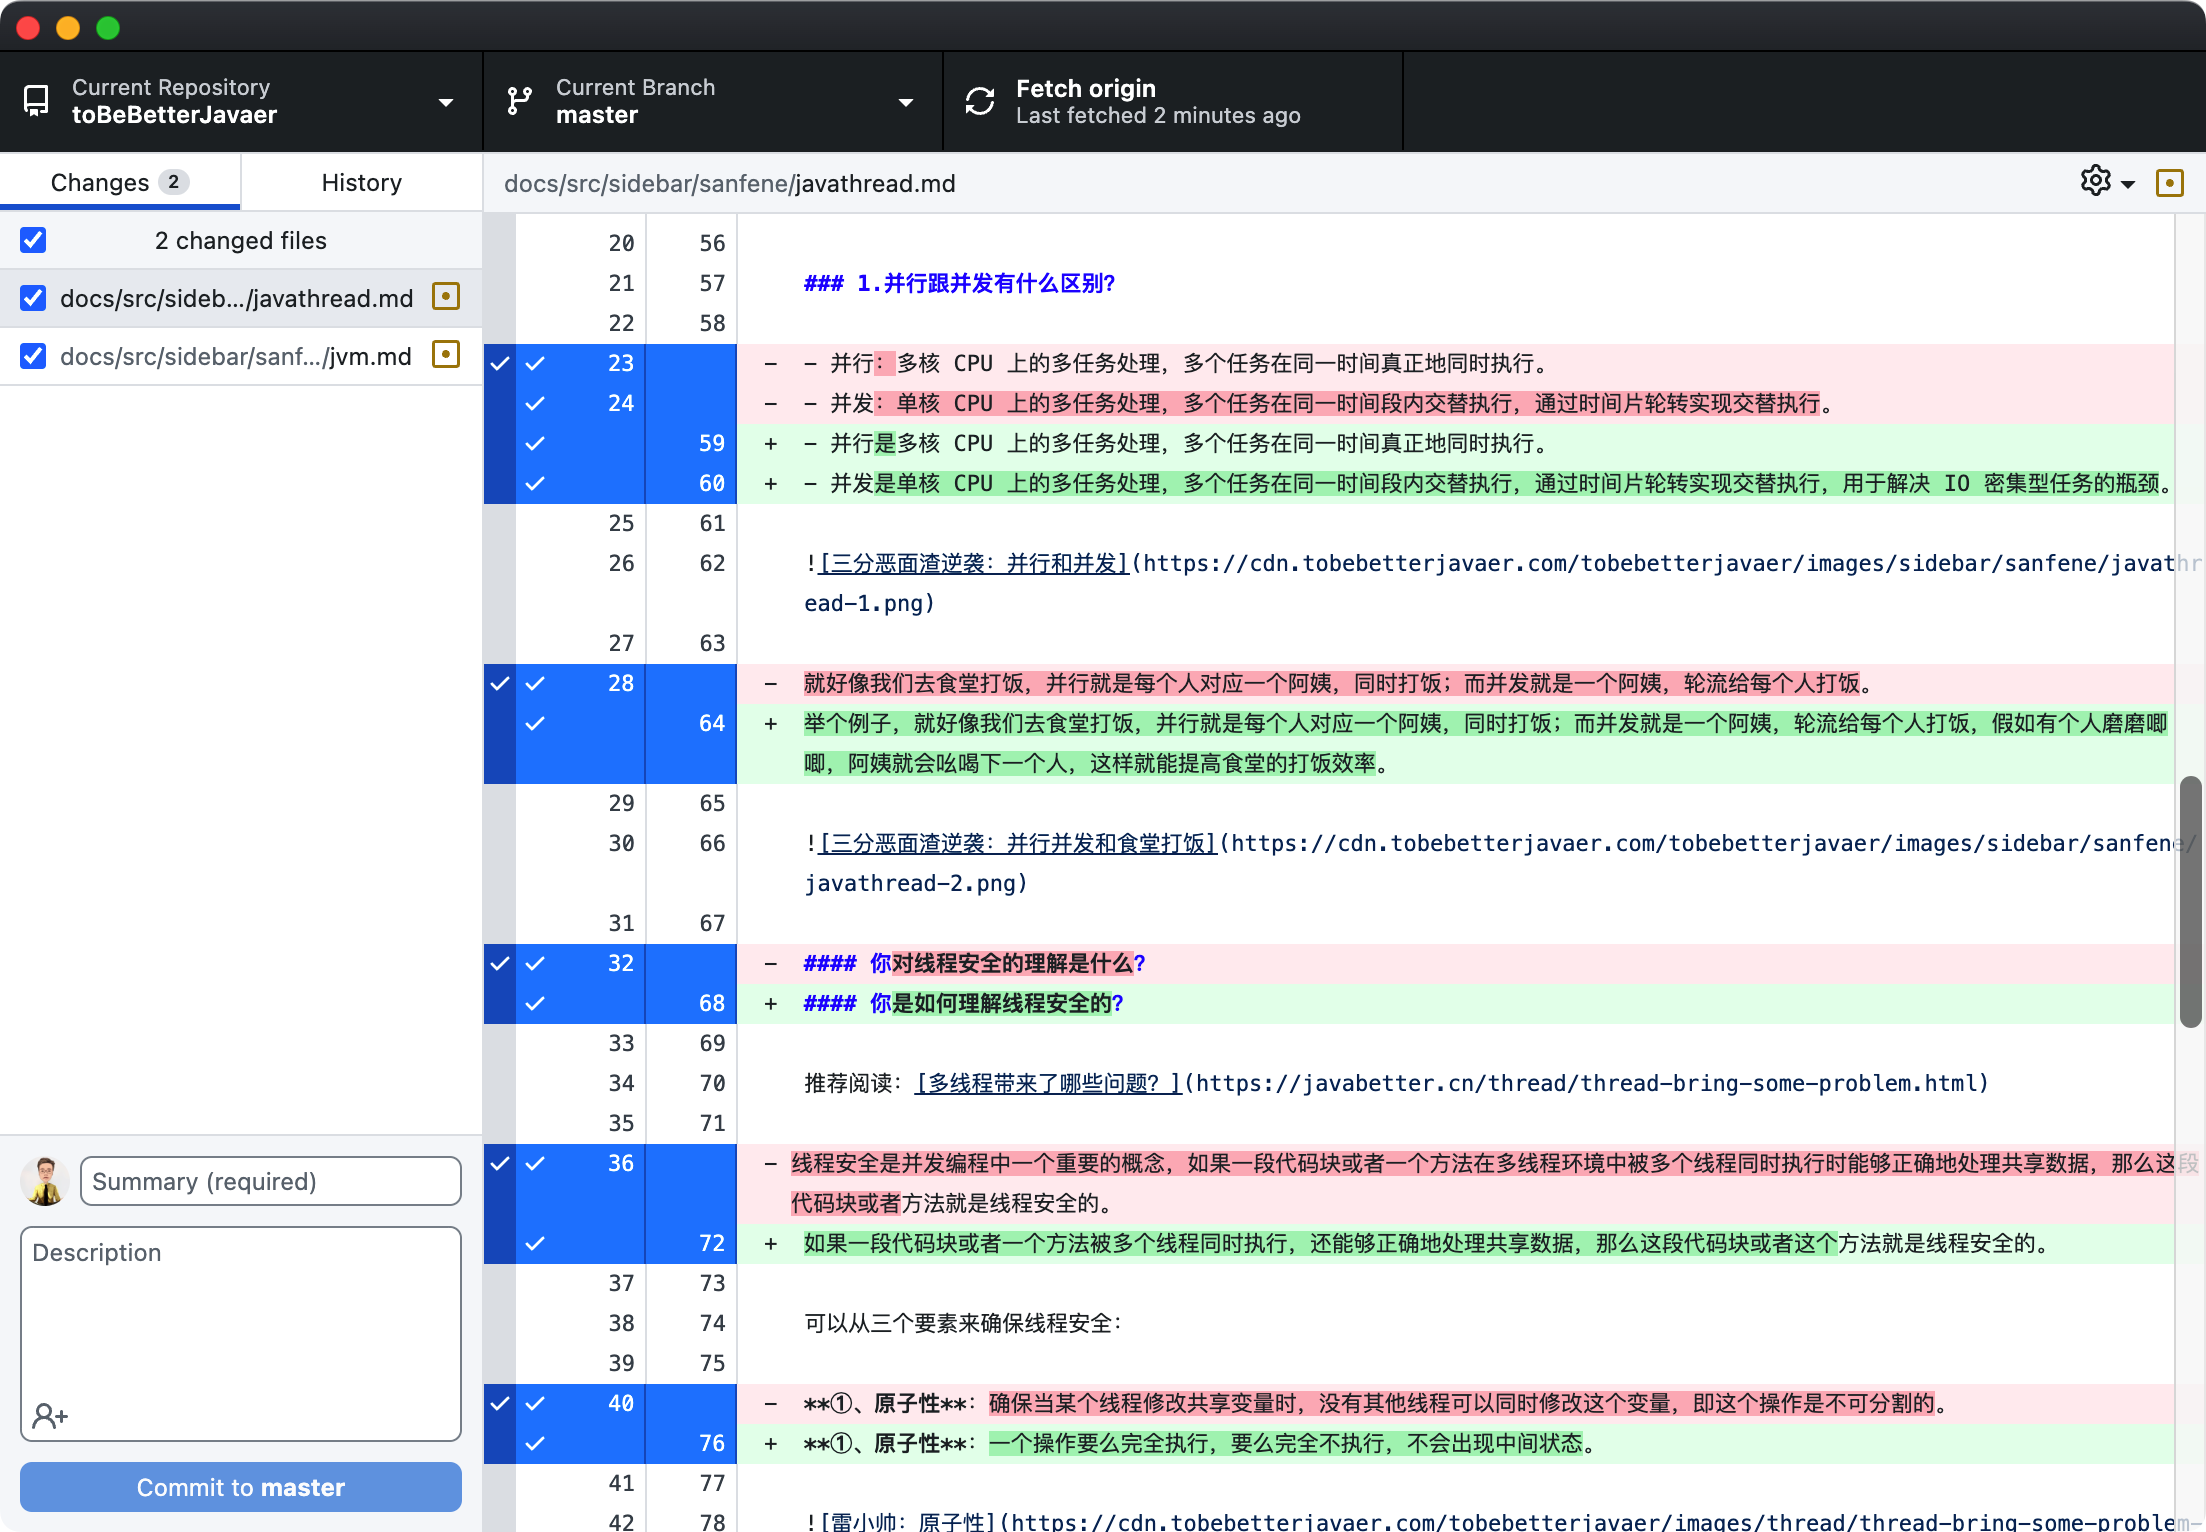Click the repository book icon
The image size is (2206, 1532).
click(x=37, y=100)
